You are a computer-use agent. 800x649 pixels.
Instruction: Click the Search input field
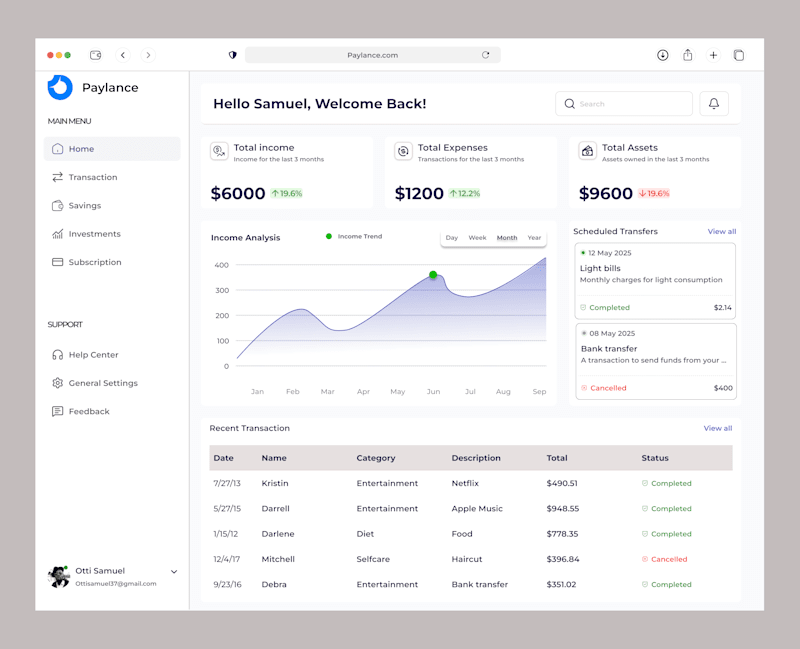tap(623, 104)
